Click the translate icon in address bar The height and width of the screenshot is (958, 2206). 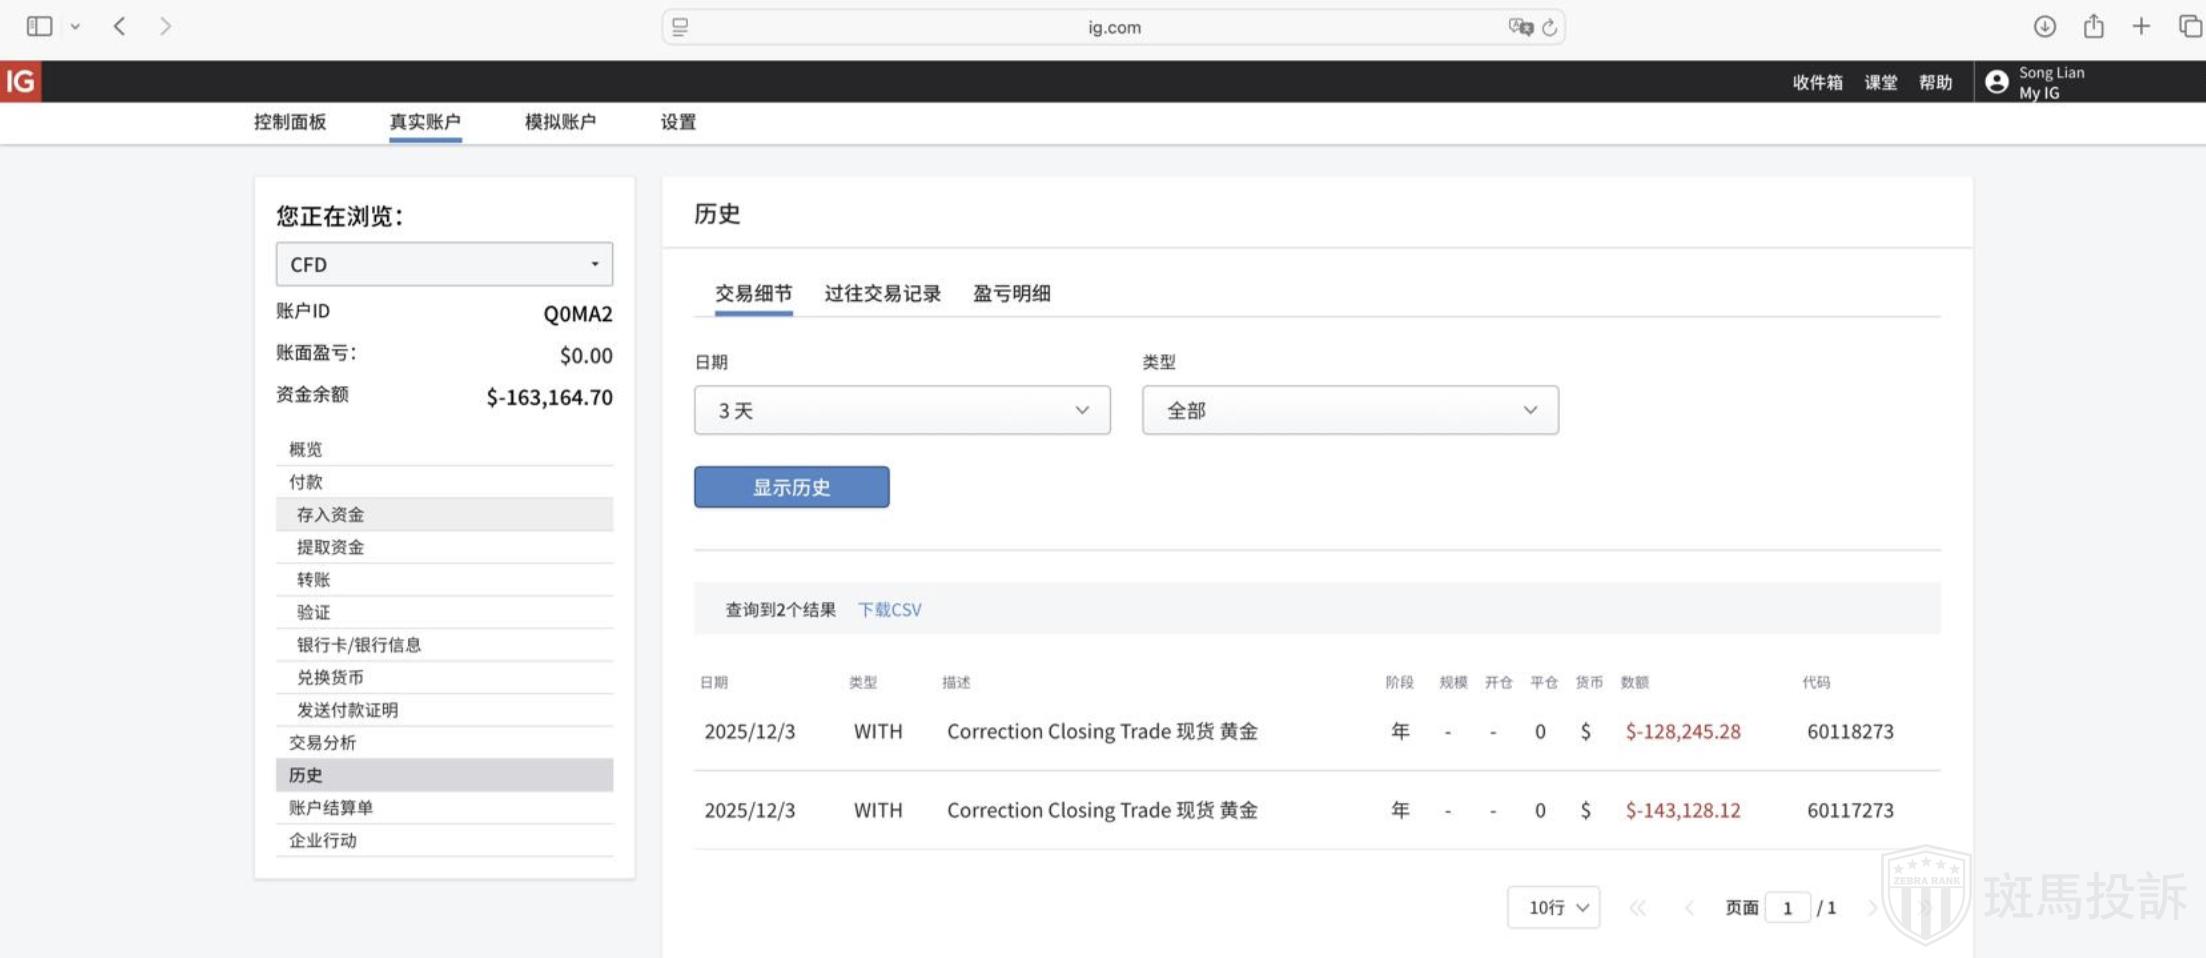[x=1520, y=27]
